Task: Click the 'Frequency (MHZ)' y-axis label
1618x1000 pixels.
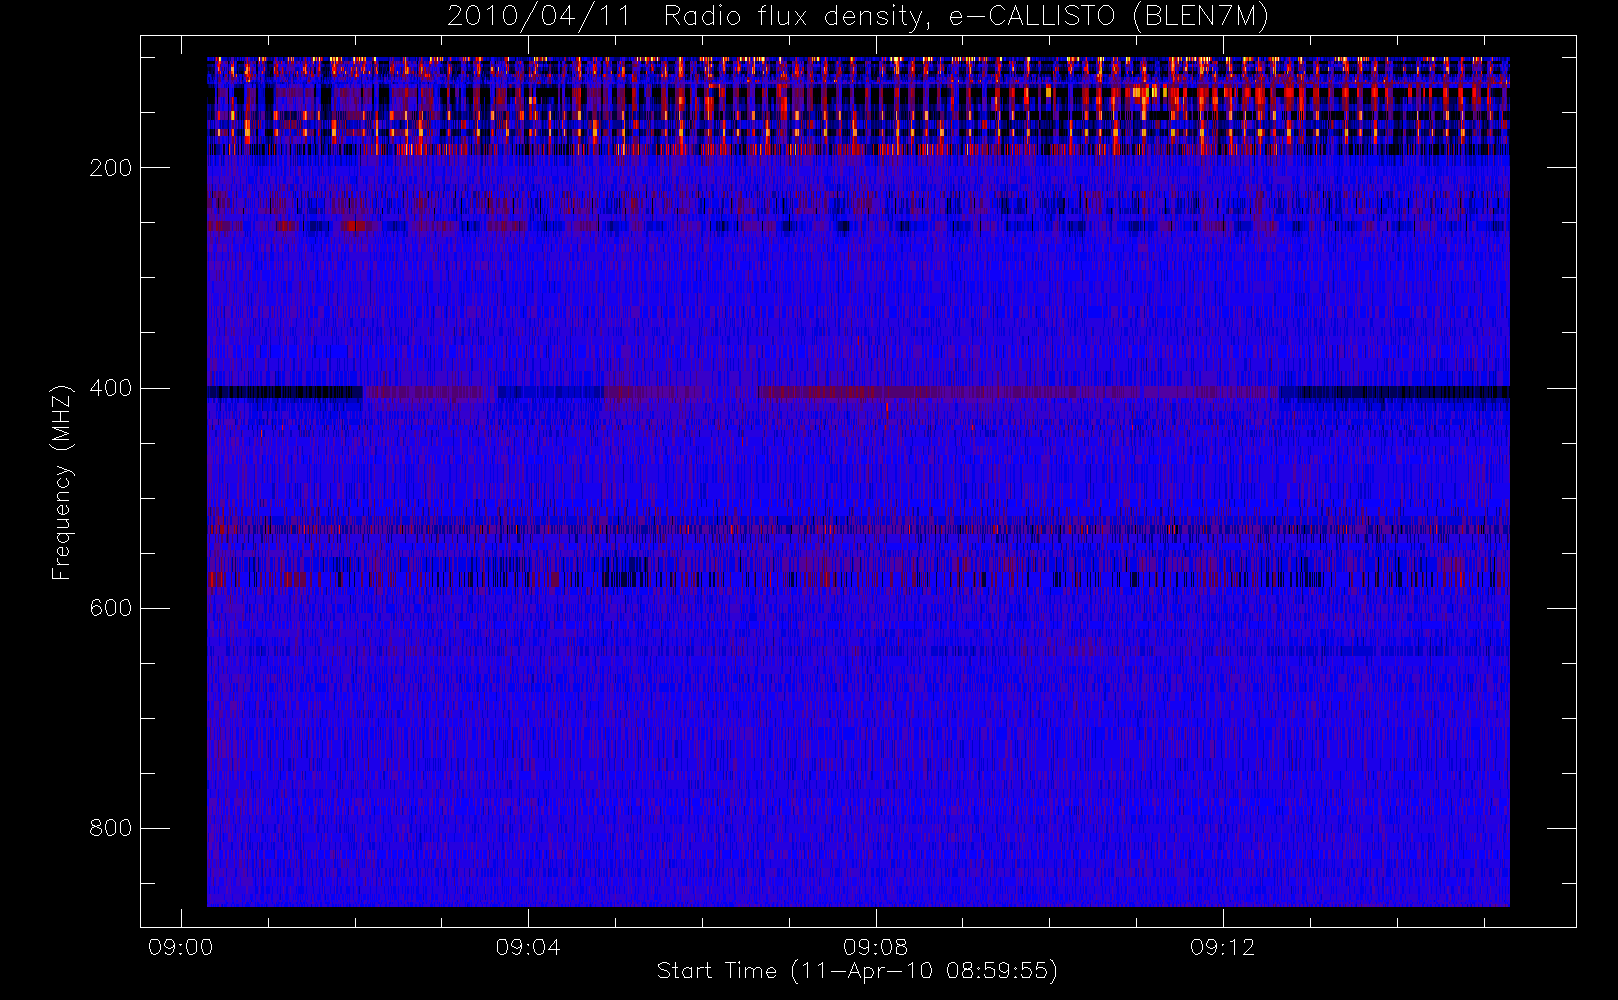Action: [62, 482]
